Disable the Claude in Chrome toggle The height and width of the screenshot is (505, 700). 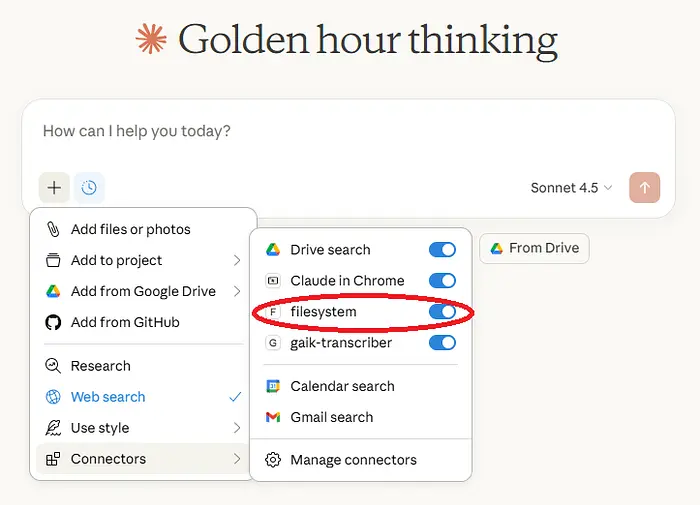coord(442,281)
